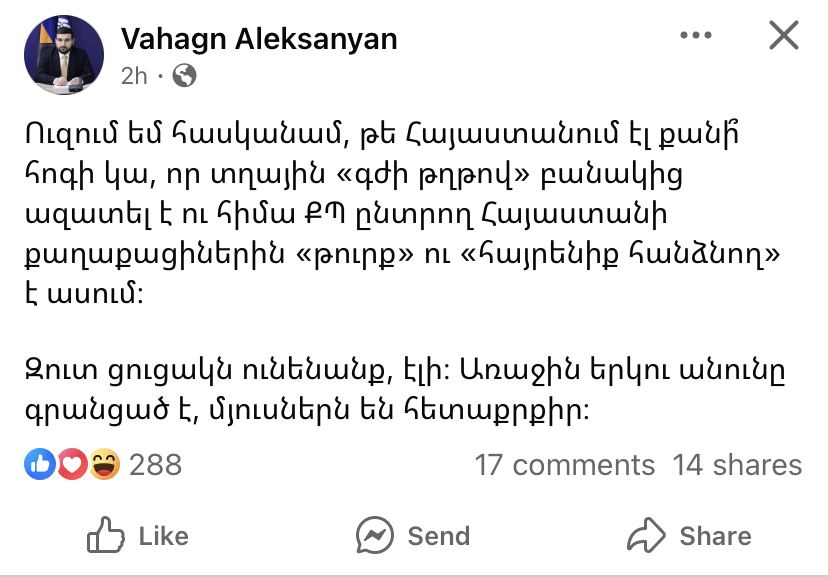Hide the post with the X button
Viewport: 828px width, 577px height.
(783, 36)
